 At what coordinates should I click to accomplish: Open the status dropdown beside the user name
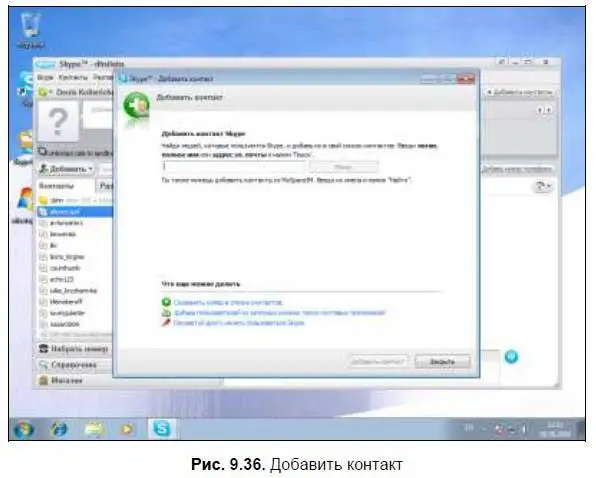click(45, 92)
